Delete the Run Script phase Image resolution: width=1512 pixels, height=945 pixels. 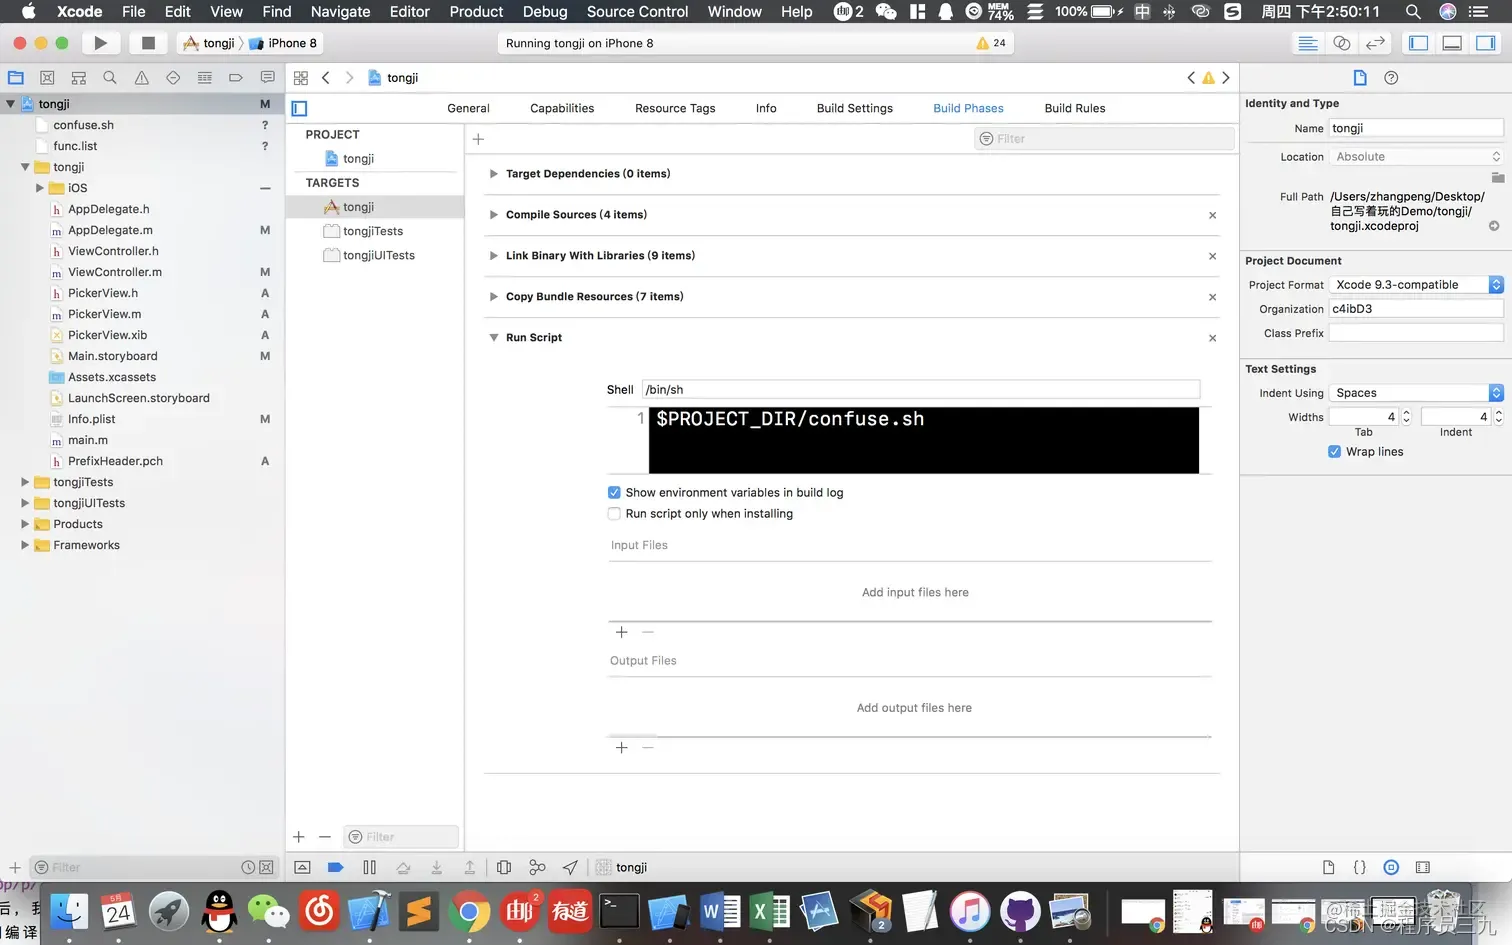tap(1212, 338)
